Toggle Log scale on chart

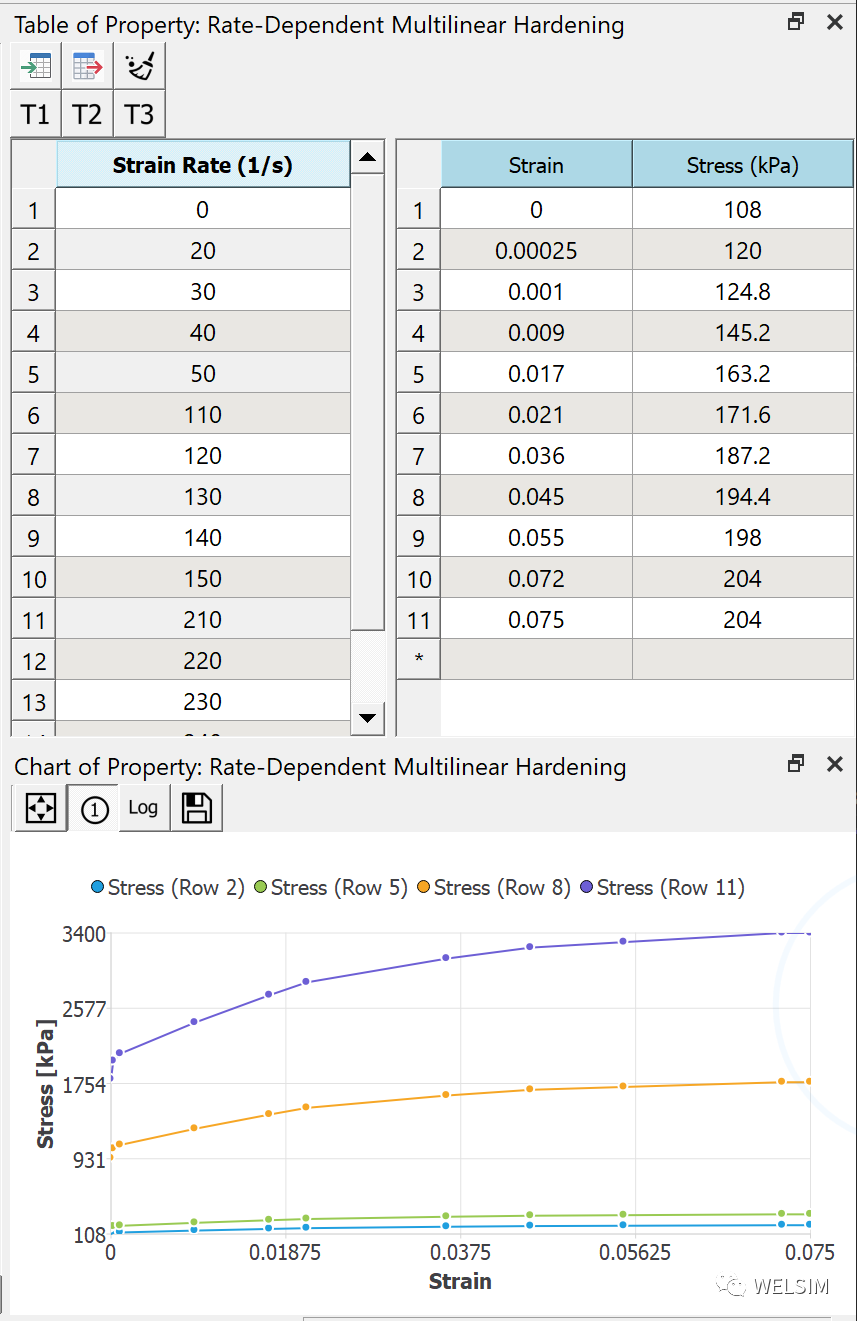tap(144, 808)
